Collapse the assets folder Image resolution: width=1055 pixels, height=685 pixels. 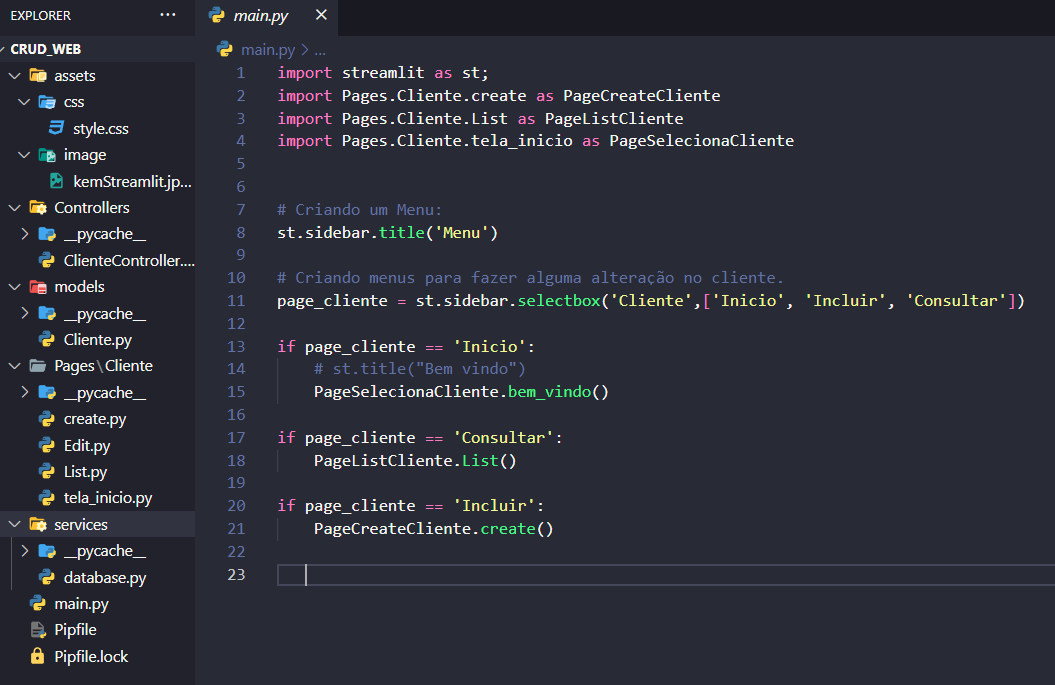click(14, 74)
